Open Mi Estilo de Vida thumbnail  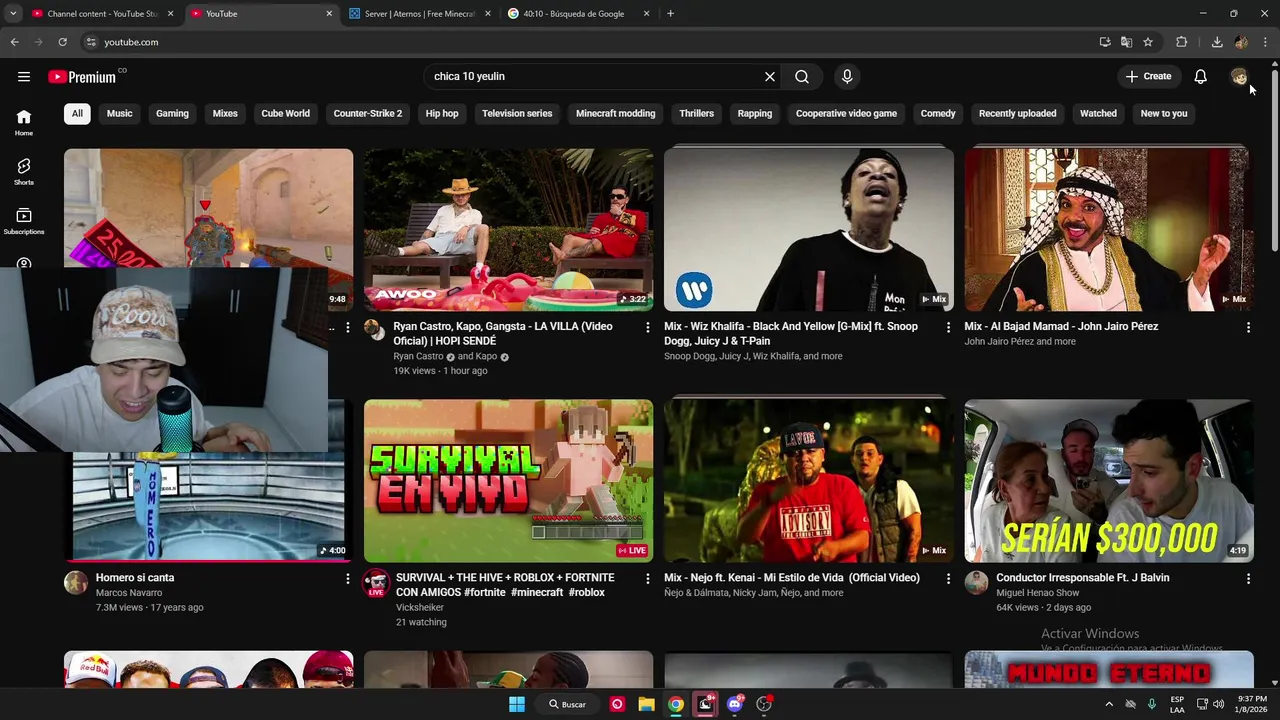coord(808,481)
